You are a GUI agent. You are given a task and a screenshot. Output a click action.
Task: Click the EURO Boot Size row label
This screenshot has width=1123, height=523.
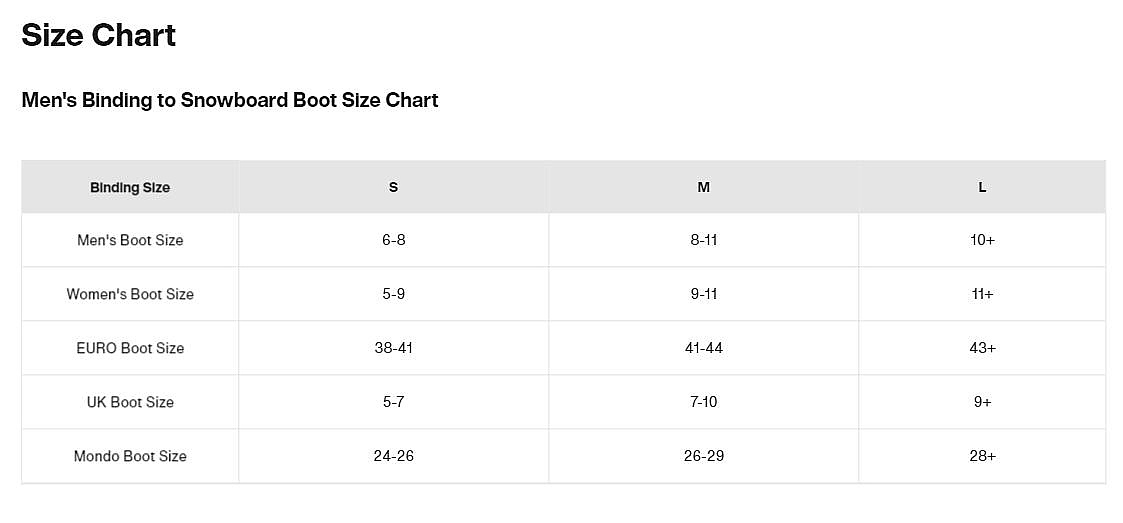[130, 348]
